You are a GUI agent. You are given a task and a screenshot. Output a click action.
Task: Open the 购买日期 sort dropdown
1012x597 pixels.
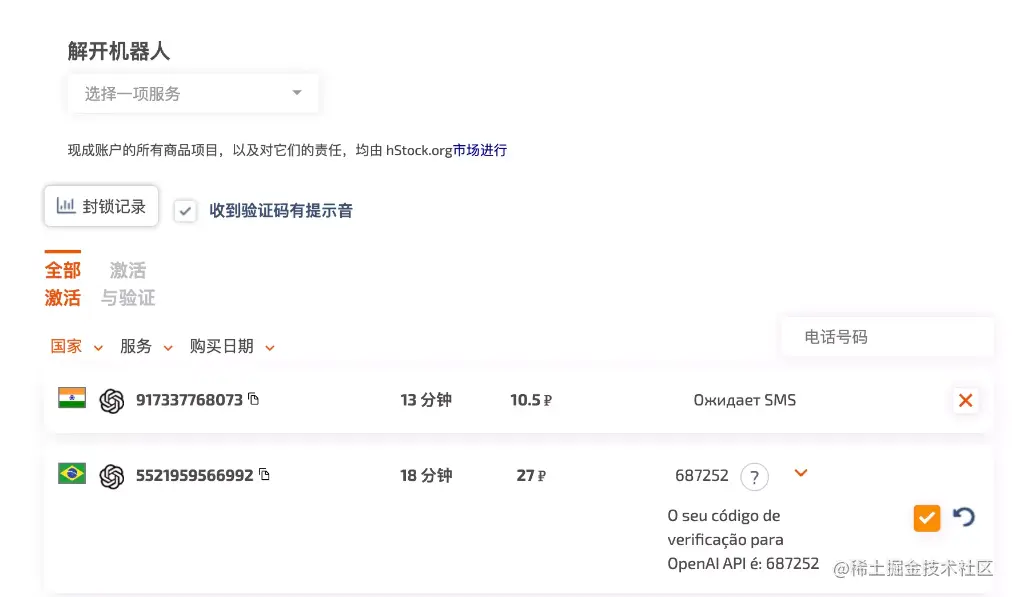click(232, 347)
